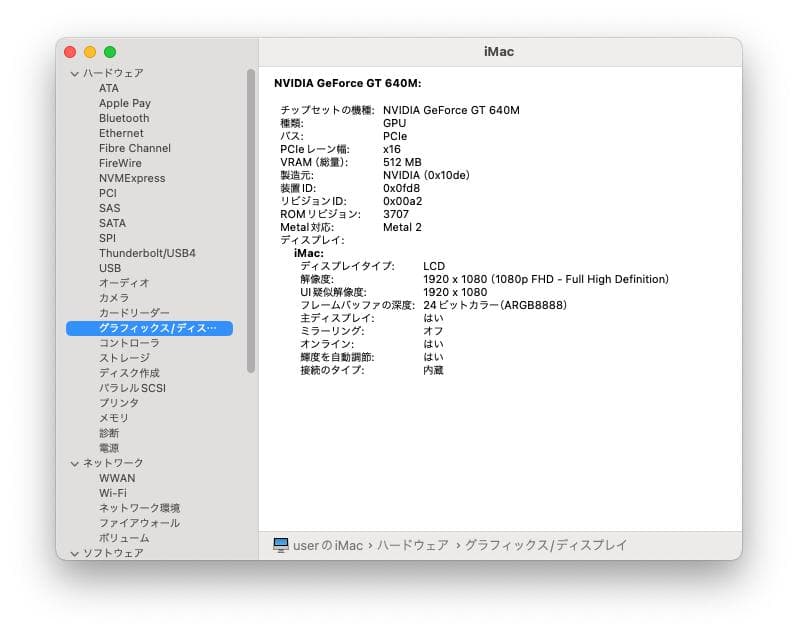Viewport: 798px width, 634px height.
Task: Click the PCIe lane width x16
Action: [392, 150]
